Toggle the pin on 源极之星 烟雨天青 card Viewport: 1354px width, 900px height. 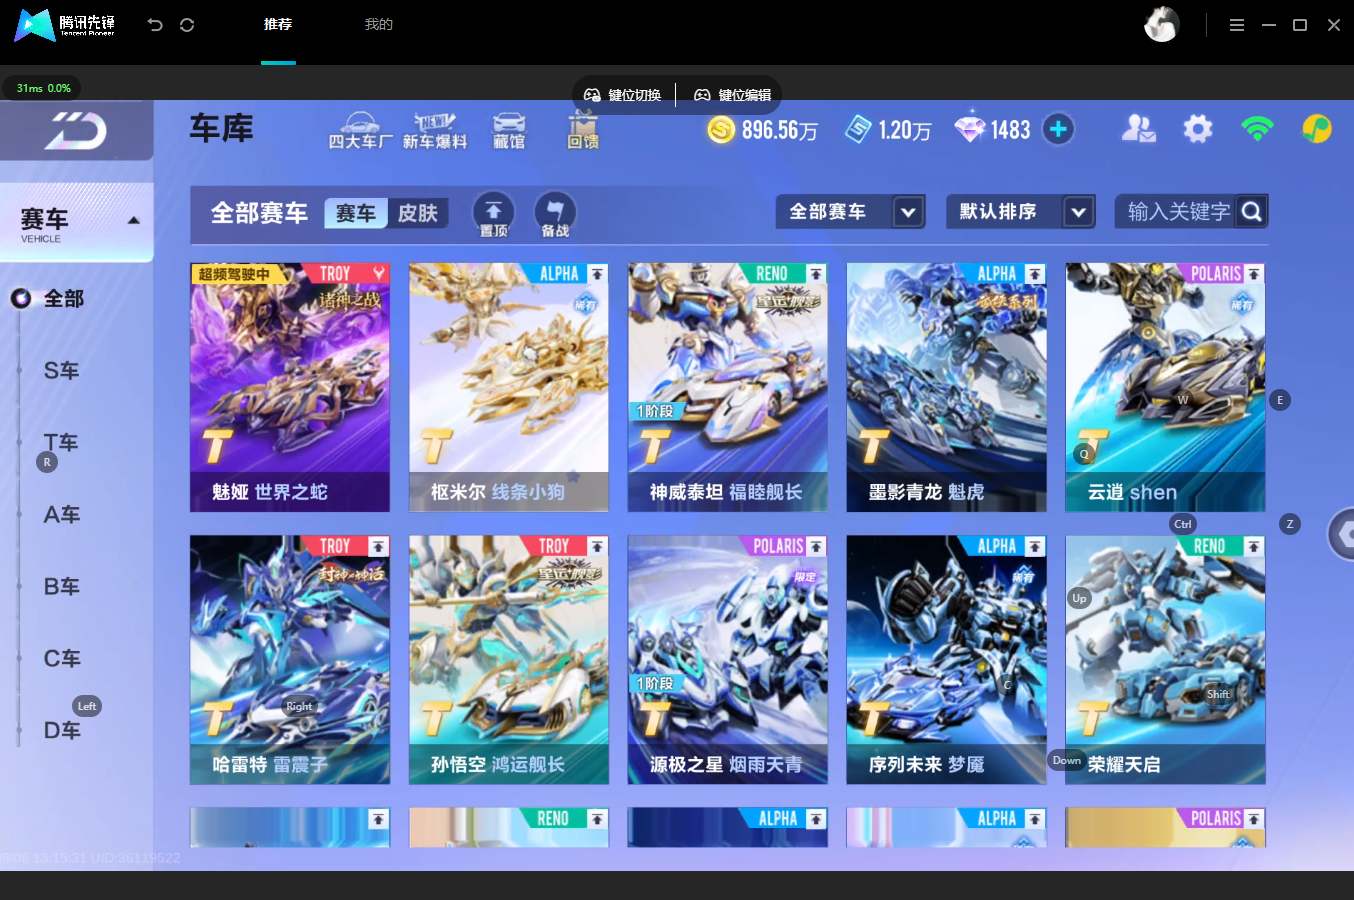[816, 547]
